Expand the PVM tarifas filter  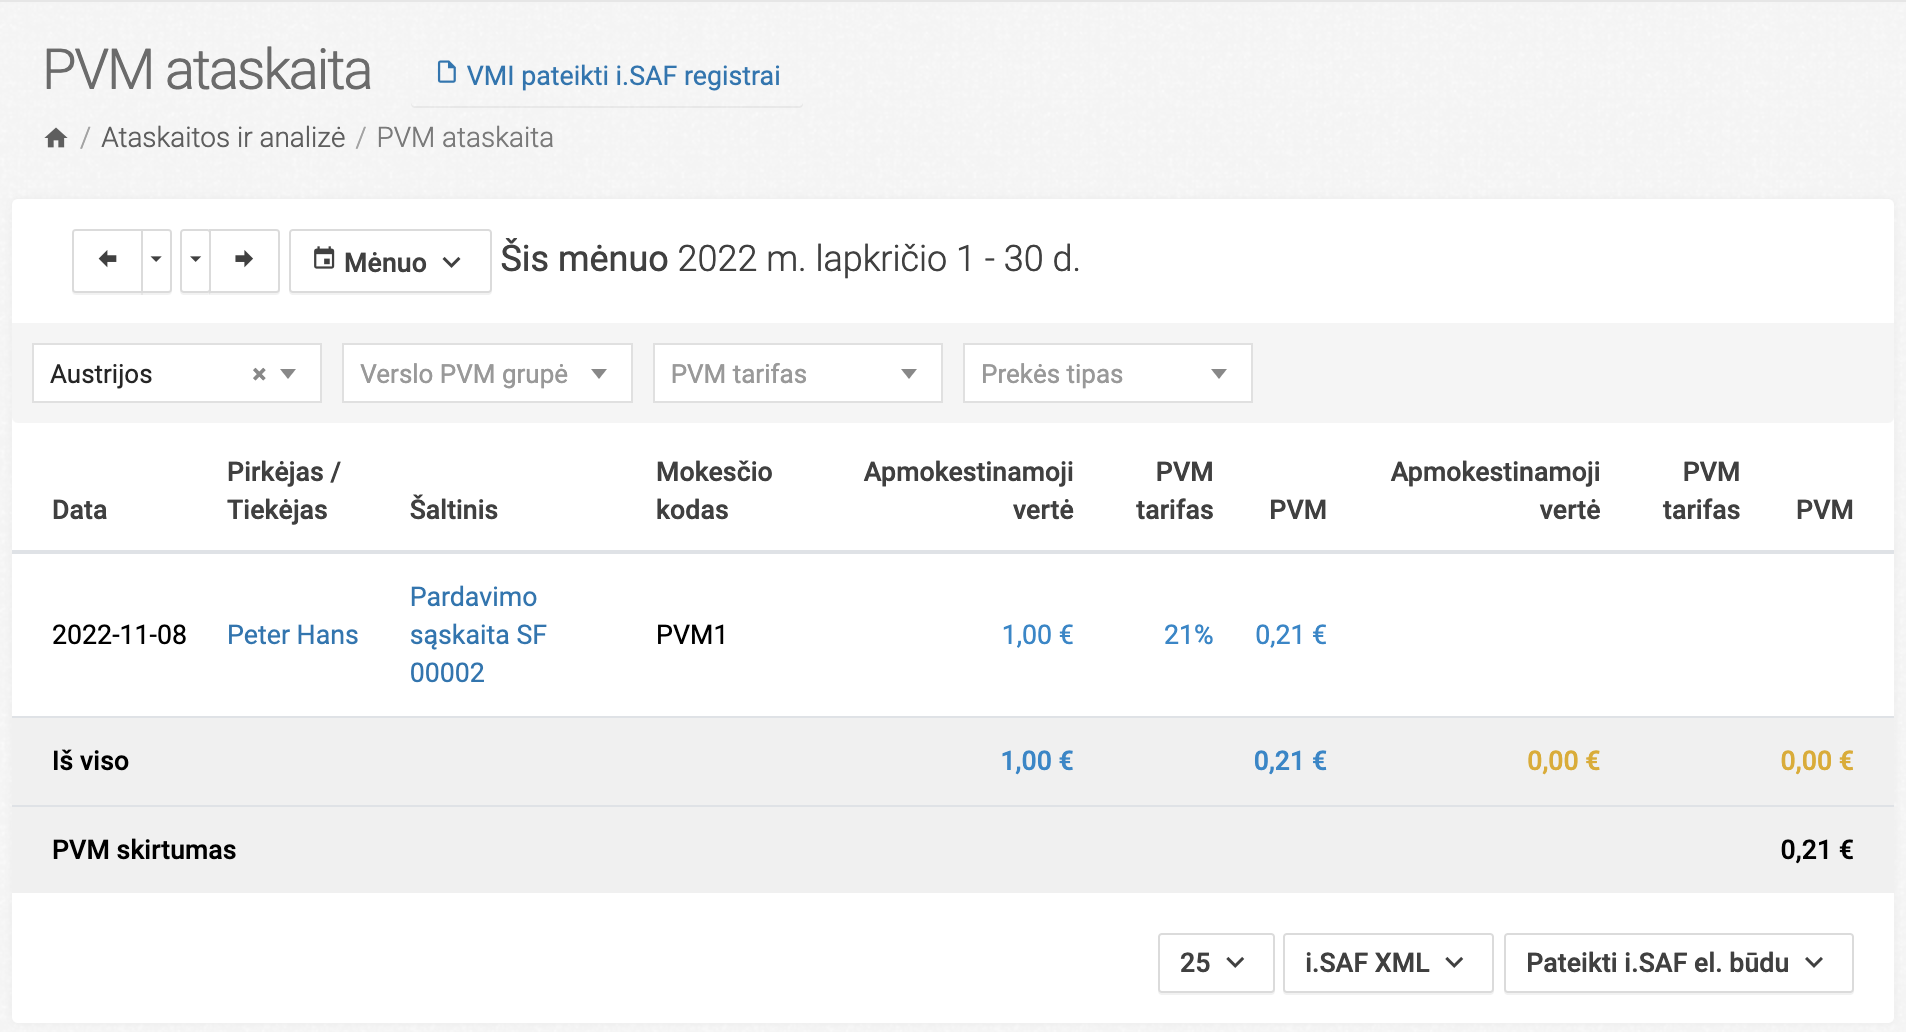pos(796,374)
